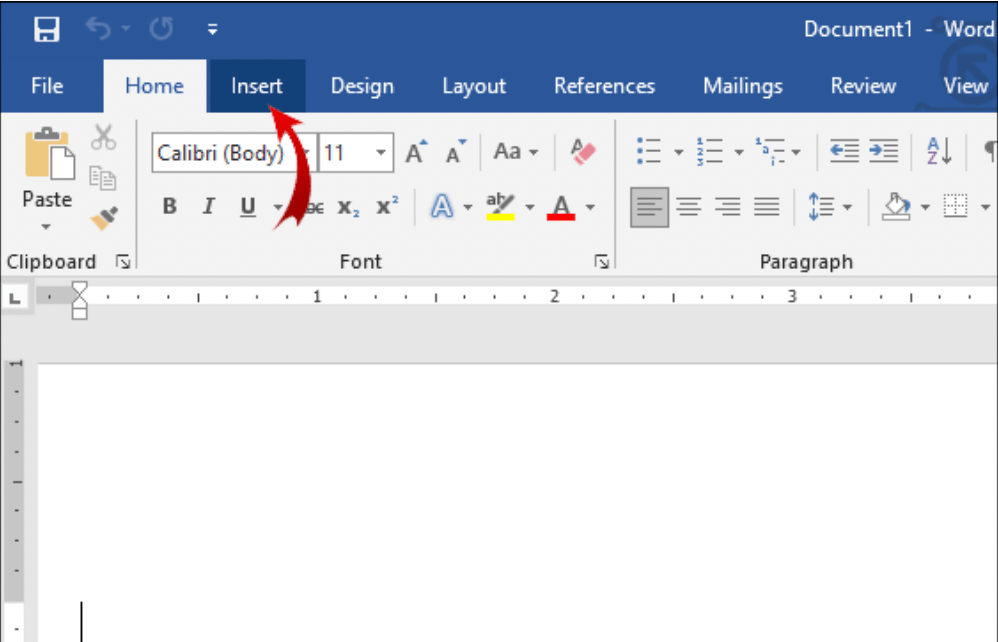Select the Format Painter tool
998x642 pixels.
click(x=103, y=220)
